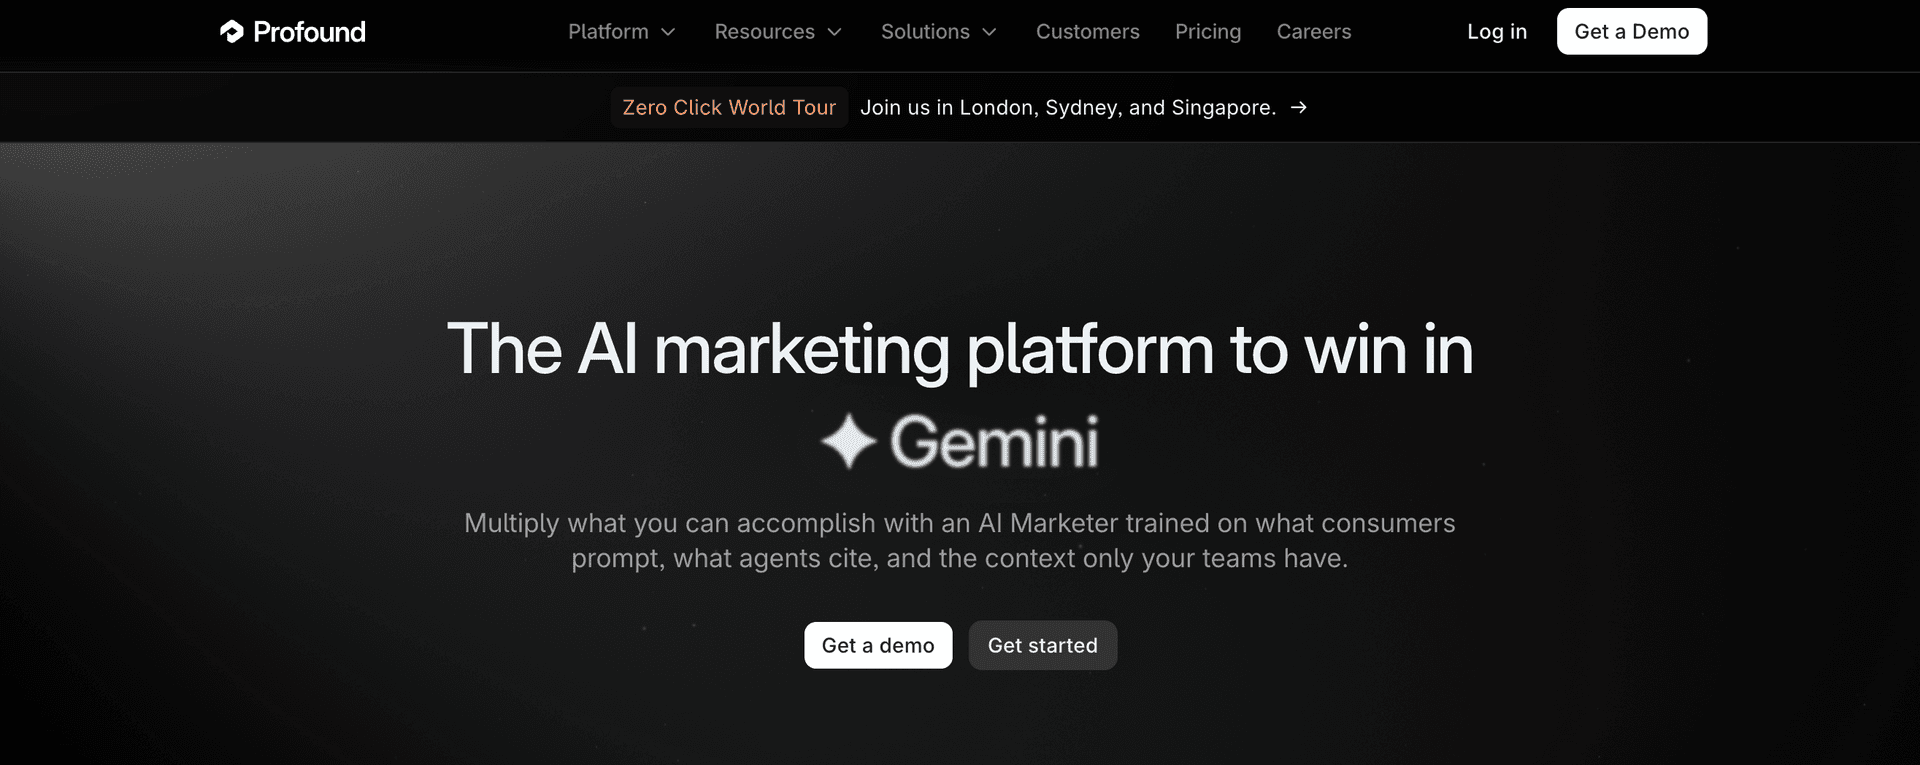Visit the Careers page
1920x765 pixels.
pos(1313,32)
